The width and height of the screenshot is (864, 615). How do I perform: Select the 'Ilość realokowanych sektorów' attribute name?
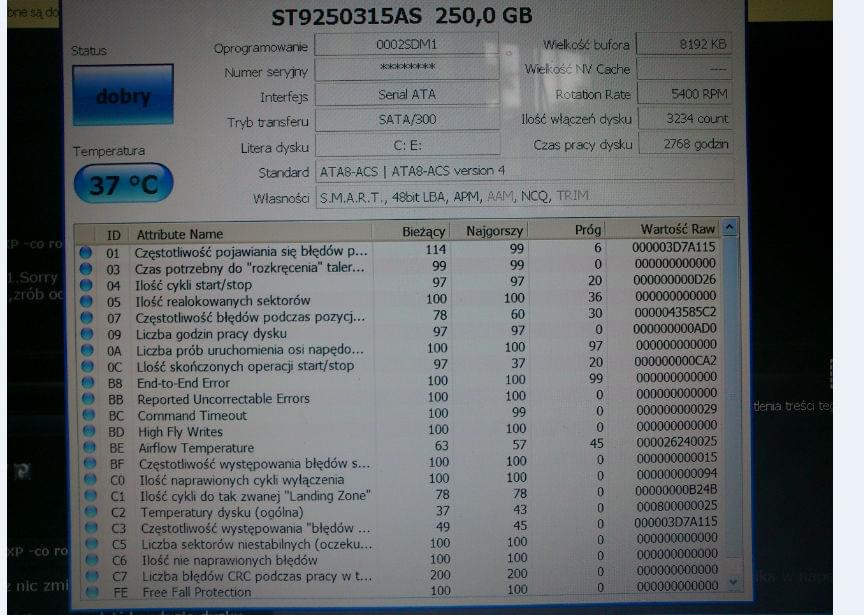point(223,301)
